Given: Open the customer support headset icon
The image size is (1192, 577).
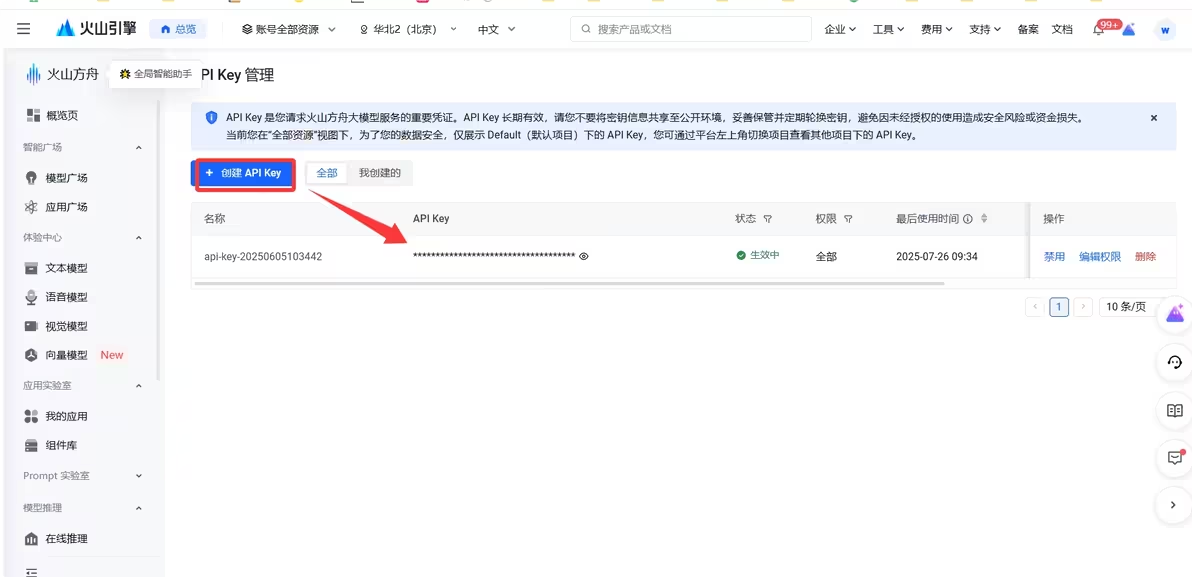Looking at the screenshot, I should pos(1173,362).
